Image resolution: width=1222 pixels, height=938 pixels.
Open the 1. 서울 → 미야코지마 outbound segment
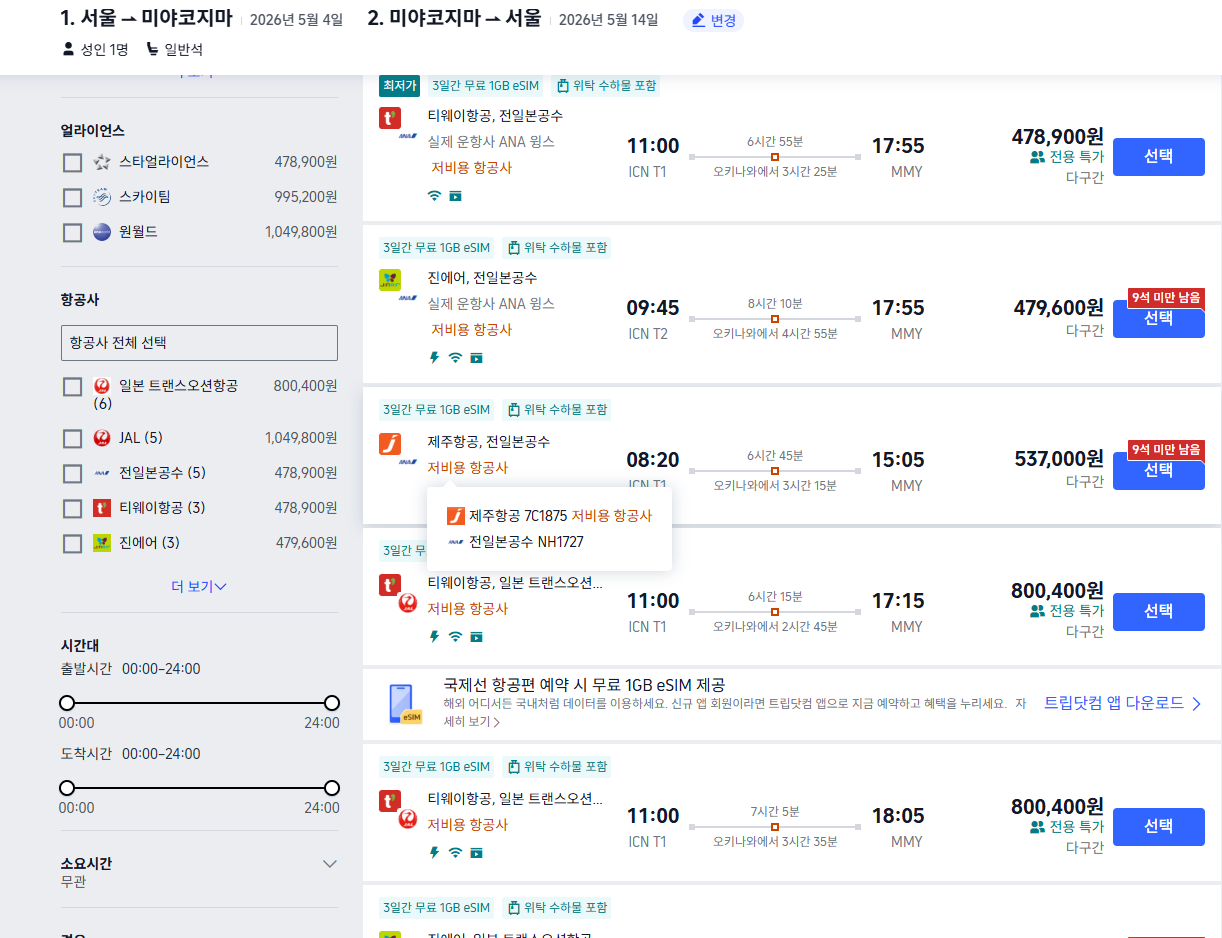coord(146,18)
